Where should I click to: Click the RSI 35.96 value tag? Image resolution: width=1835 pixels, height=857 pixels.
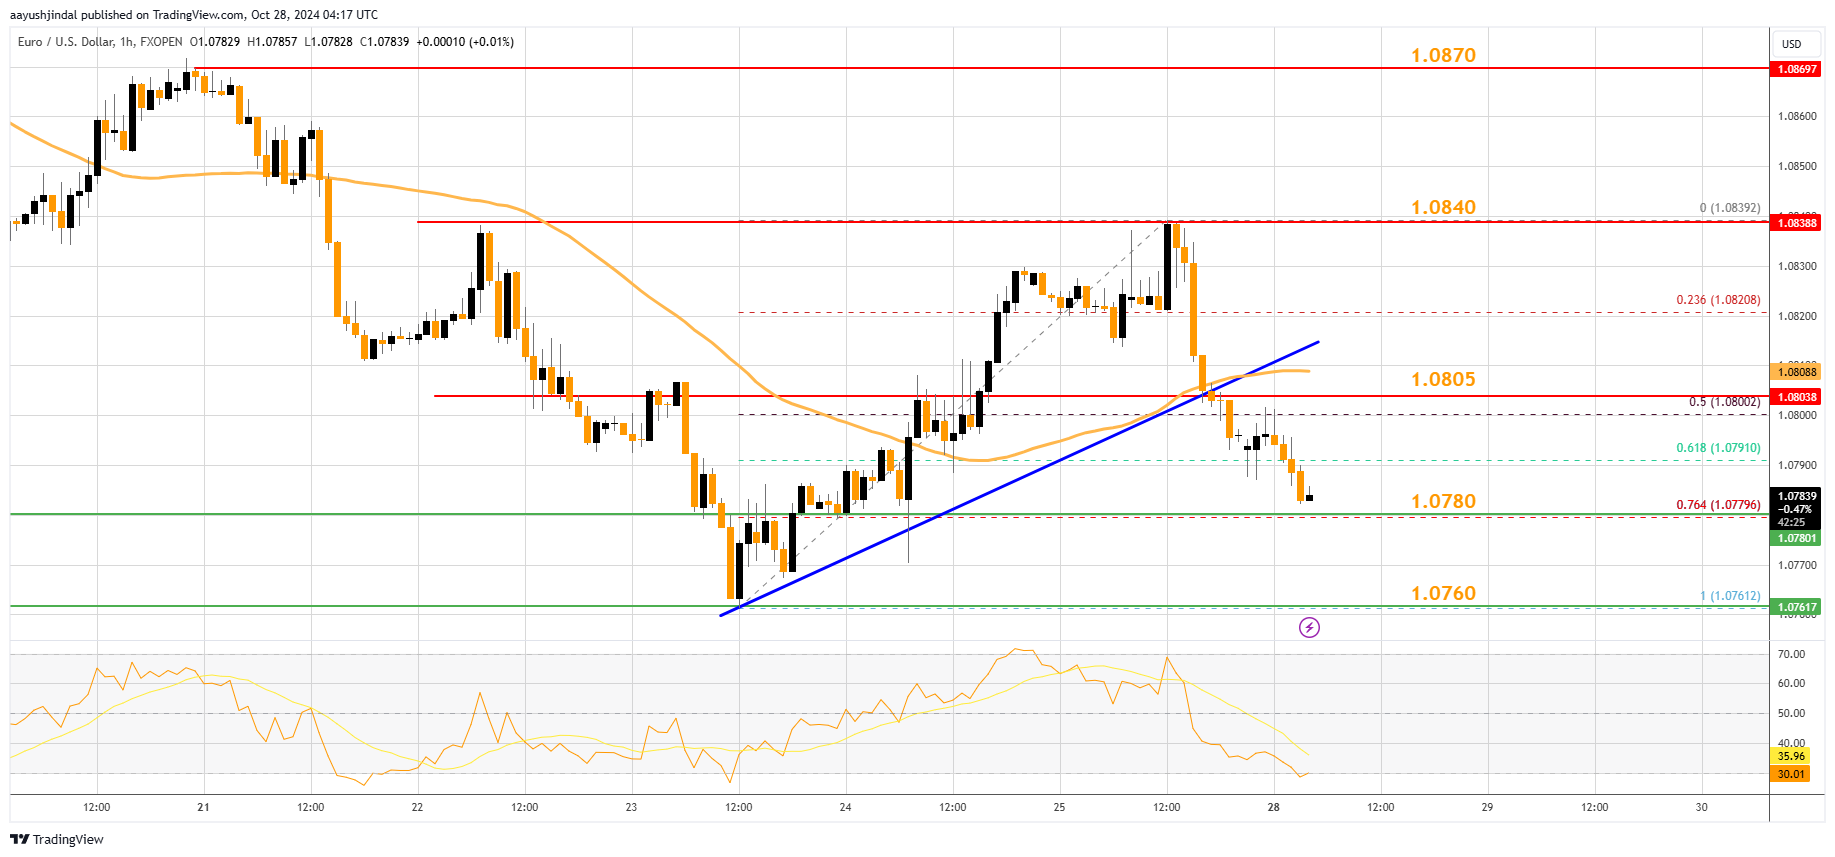point(1791,757)
